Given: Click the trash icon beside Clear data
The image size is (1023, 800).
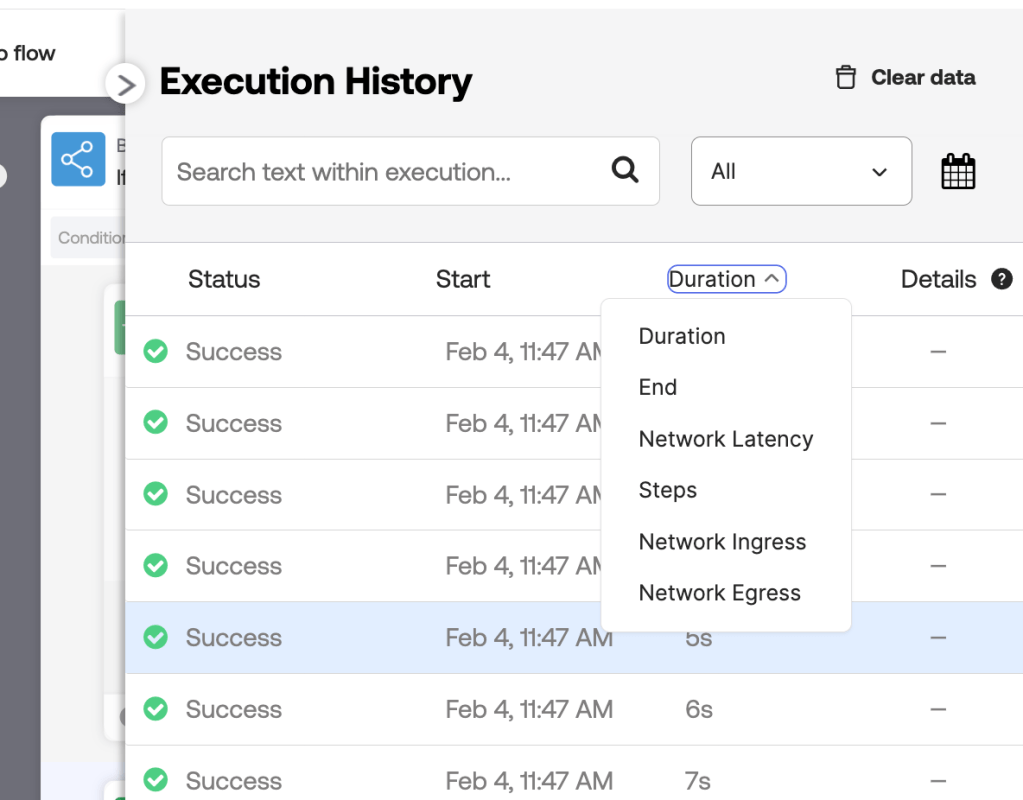Looking at the screenshot, I should click(845, 77).
